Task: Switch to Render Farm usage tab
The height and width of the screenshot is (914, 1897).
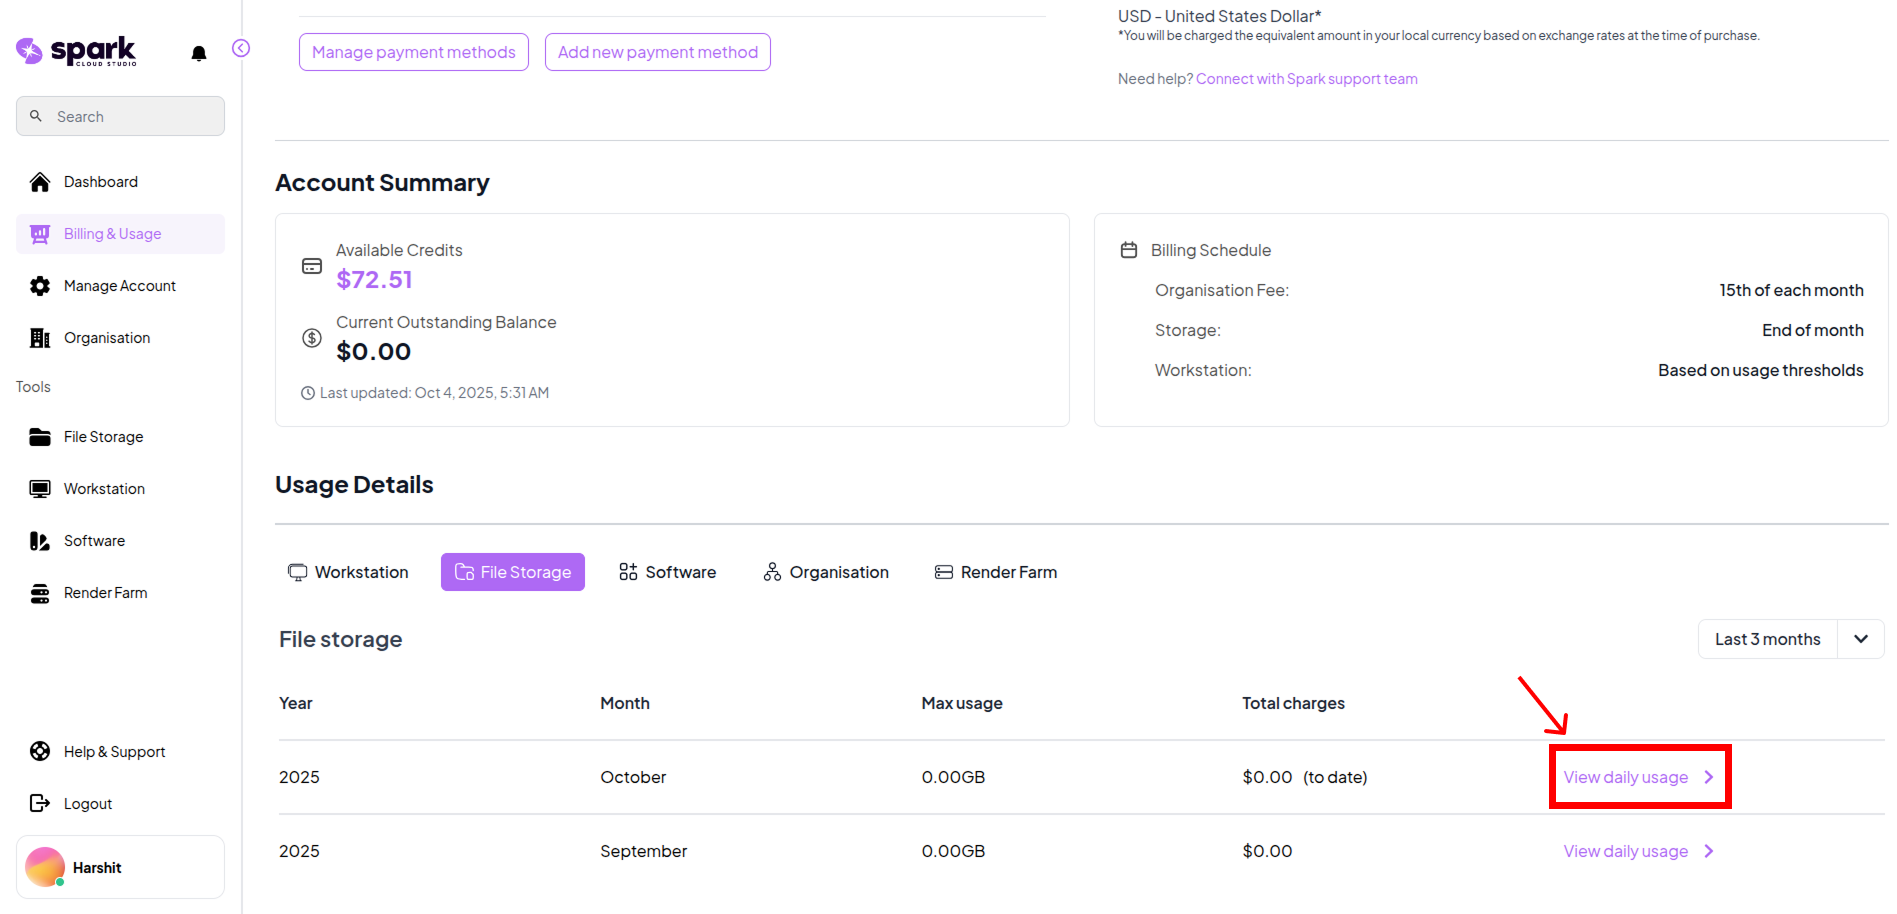Action: 996,572
